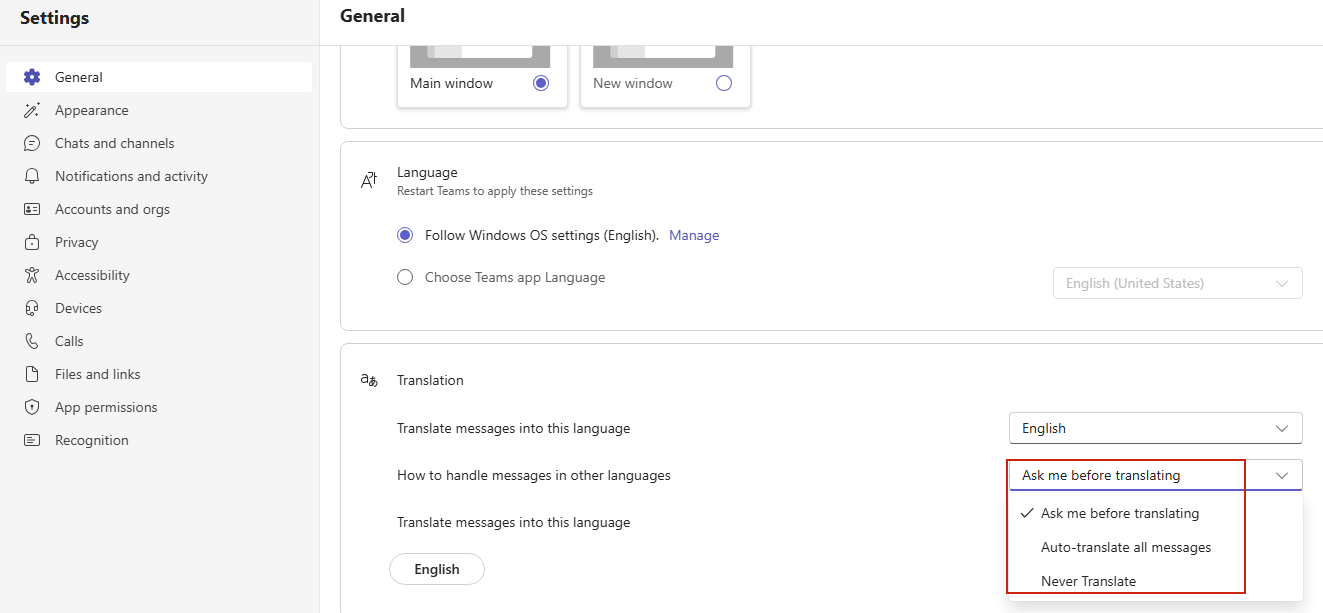The width and height of the screenshot is (1323, 613).
Task: Click the Main window layout thumbnail
Action: point(480,56)
